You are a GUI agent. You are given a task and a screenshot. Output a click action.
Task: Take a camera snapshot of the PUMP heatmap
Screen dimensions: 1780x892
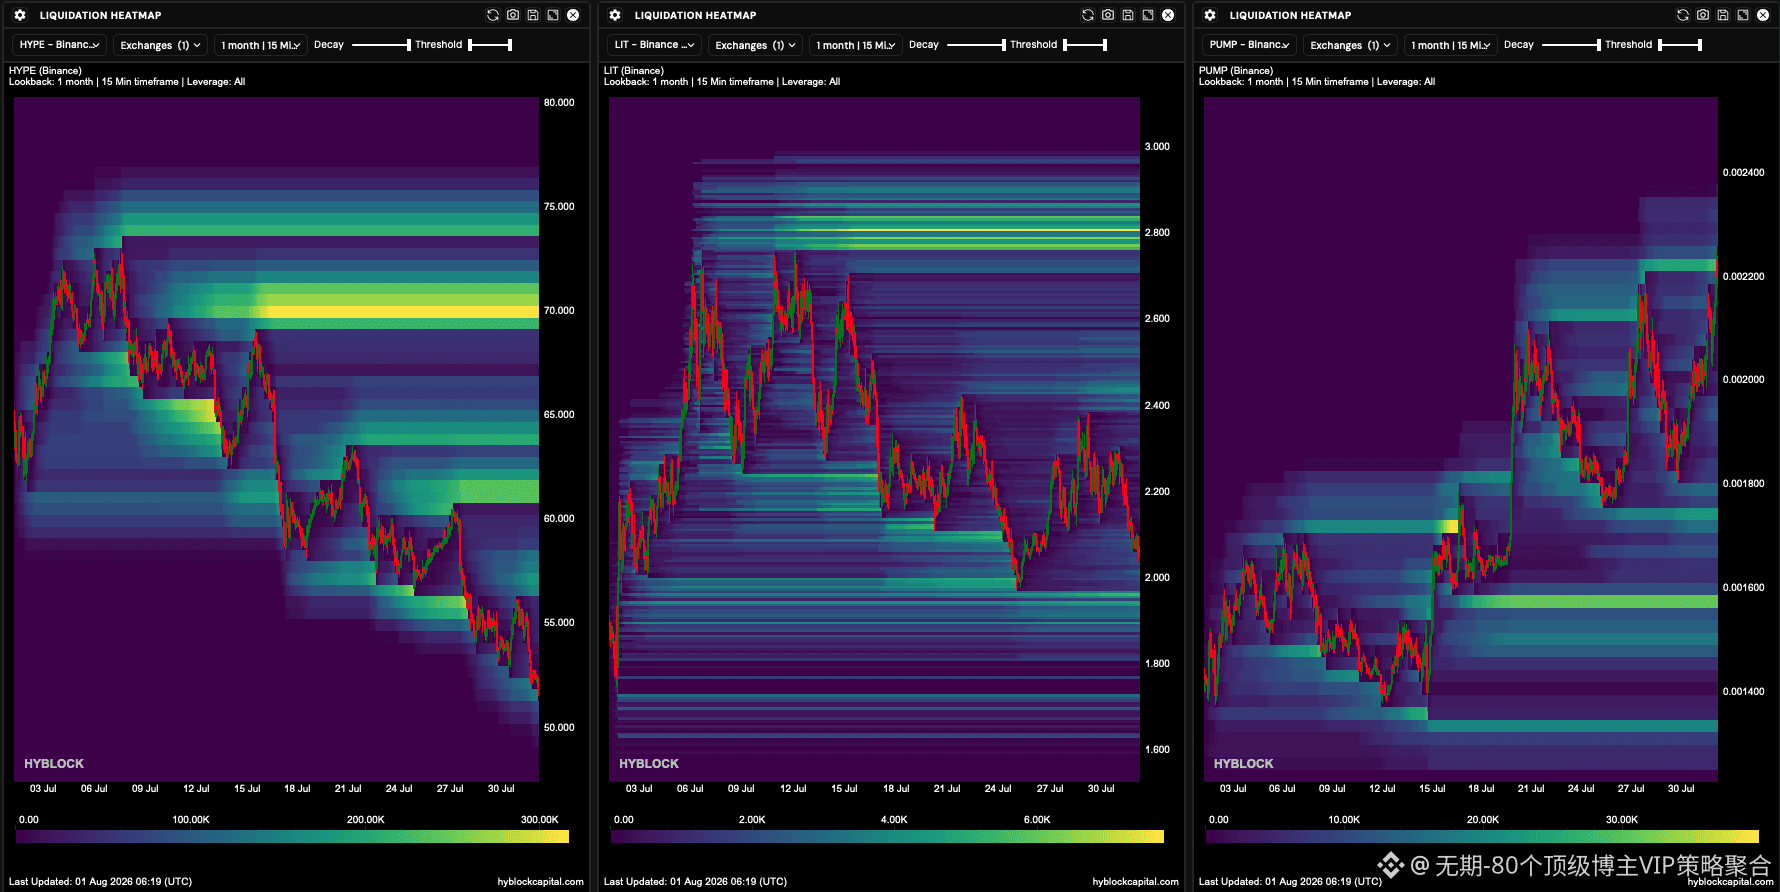(1703, 15)
